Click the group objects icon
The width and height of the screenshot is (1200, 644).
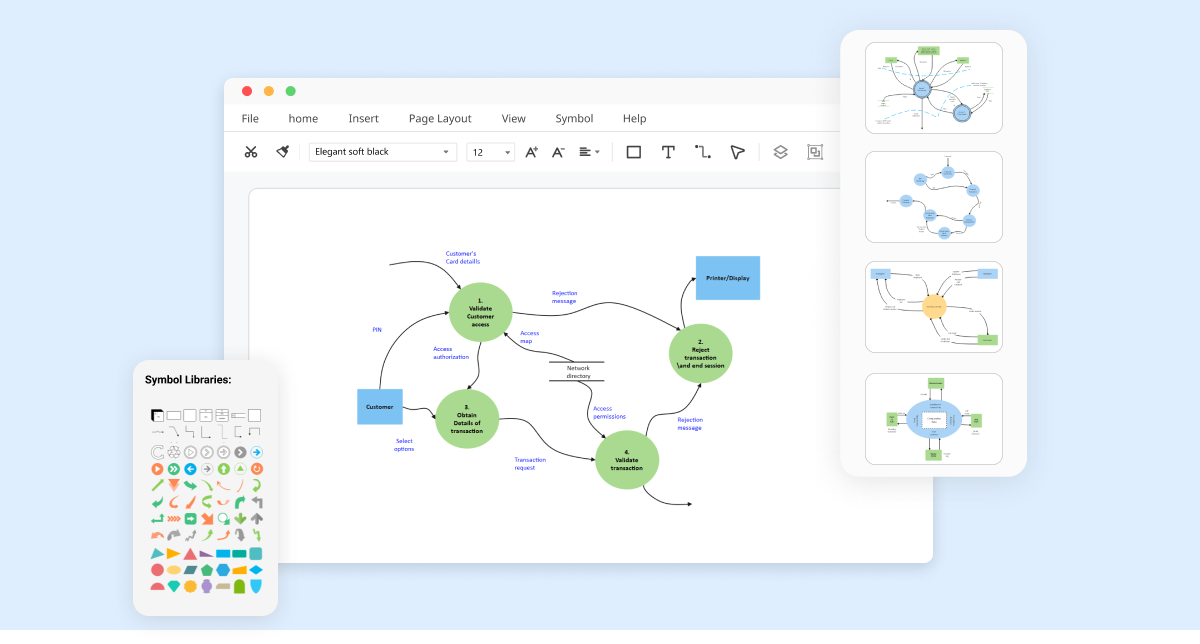[815, 151]
